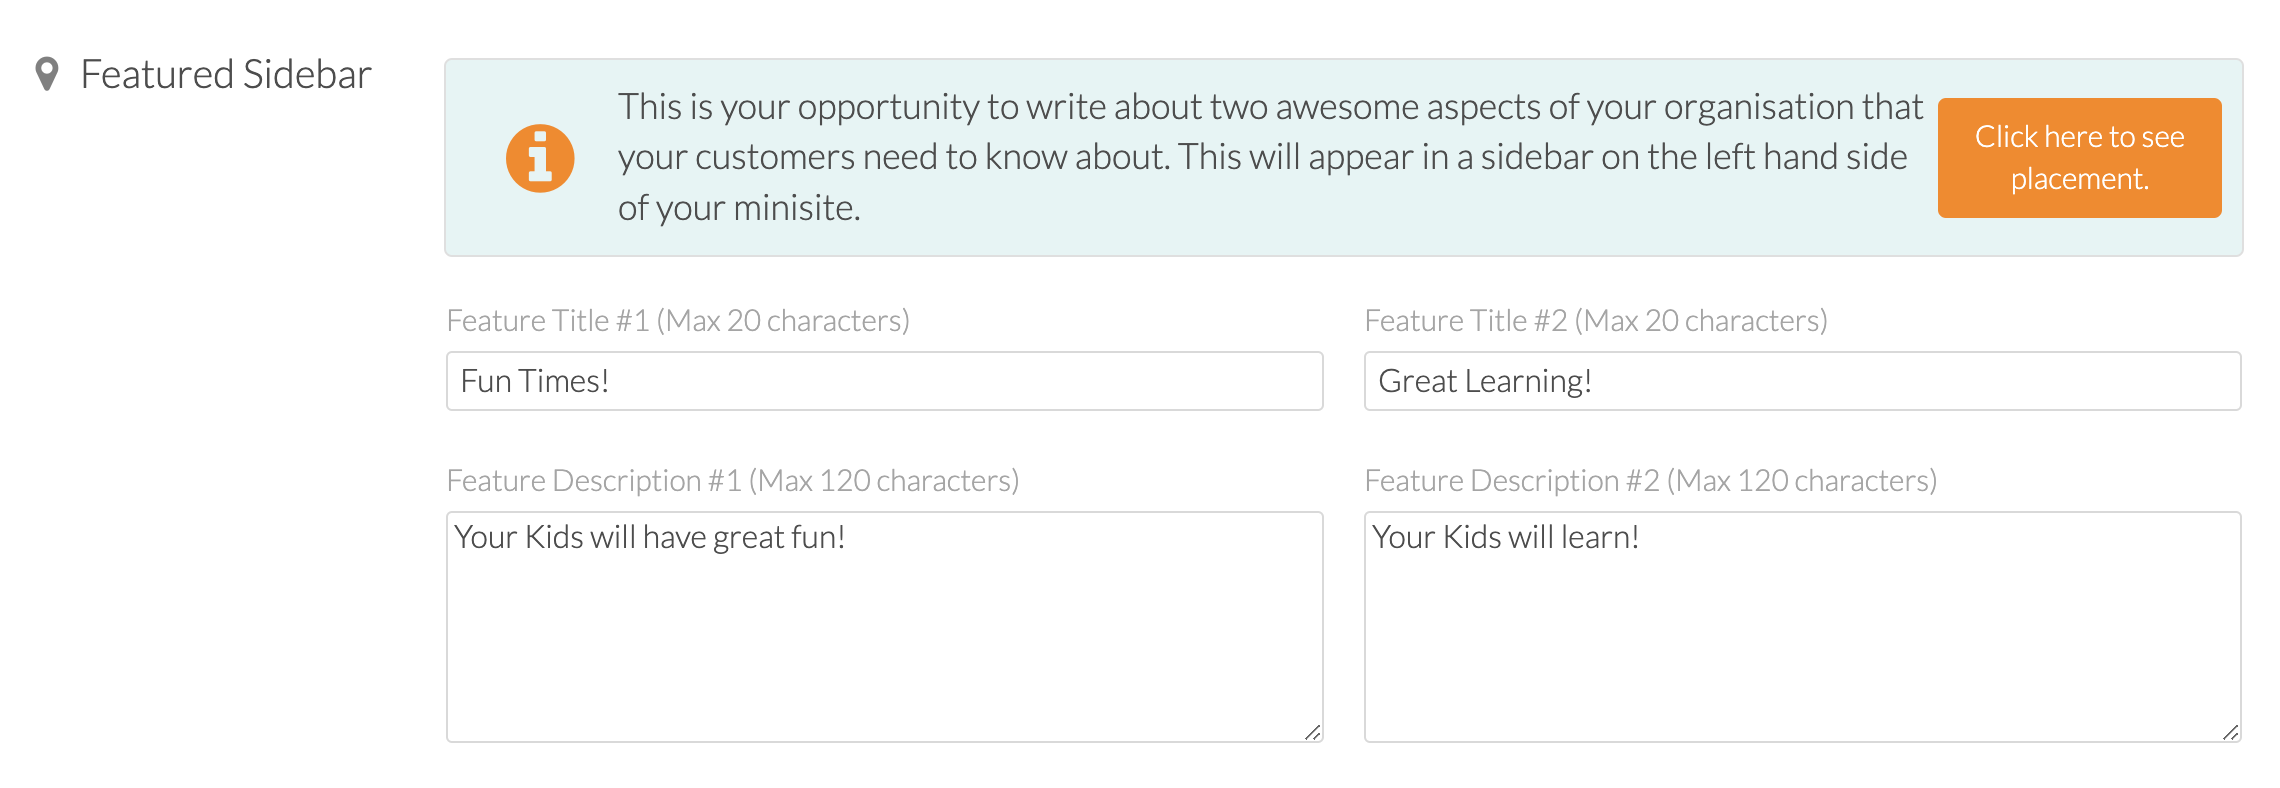This screenshot has height=788, width=2280.
Task: Click the 'Feature Description #2' label
Action: 1651,481
